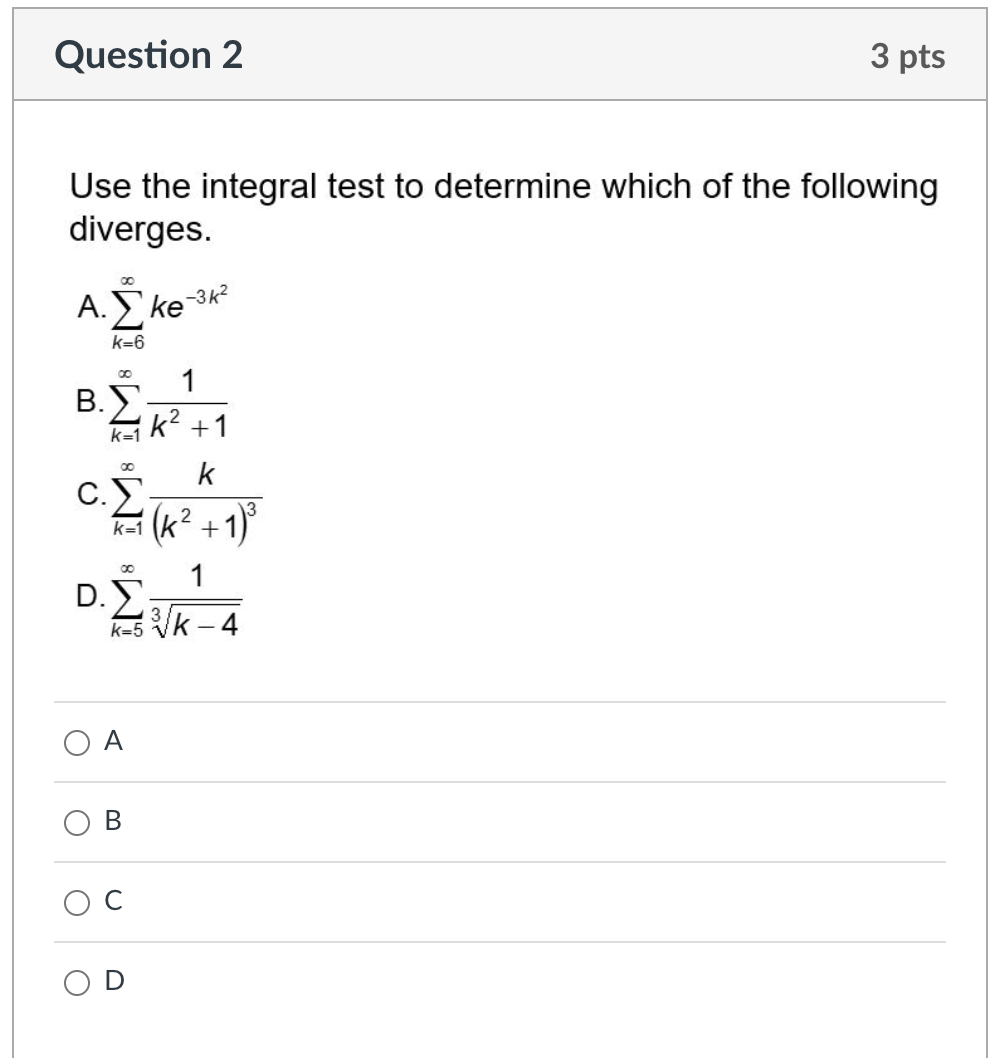Click the answer label D text
The image size is (1004, 1058).
[112, 981]
